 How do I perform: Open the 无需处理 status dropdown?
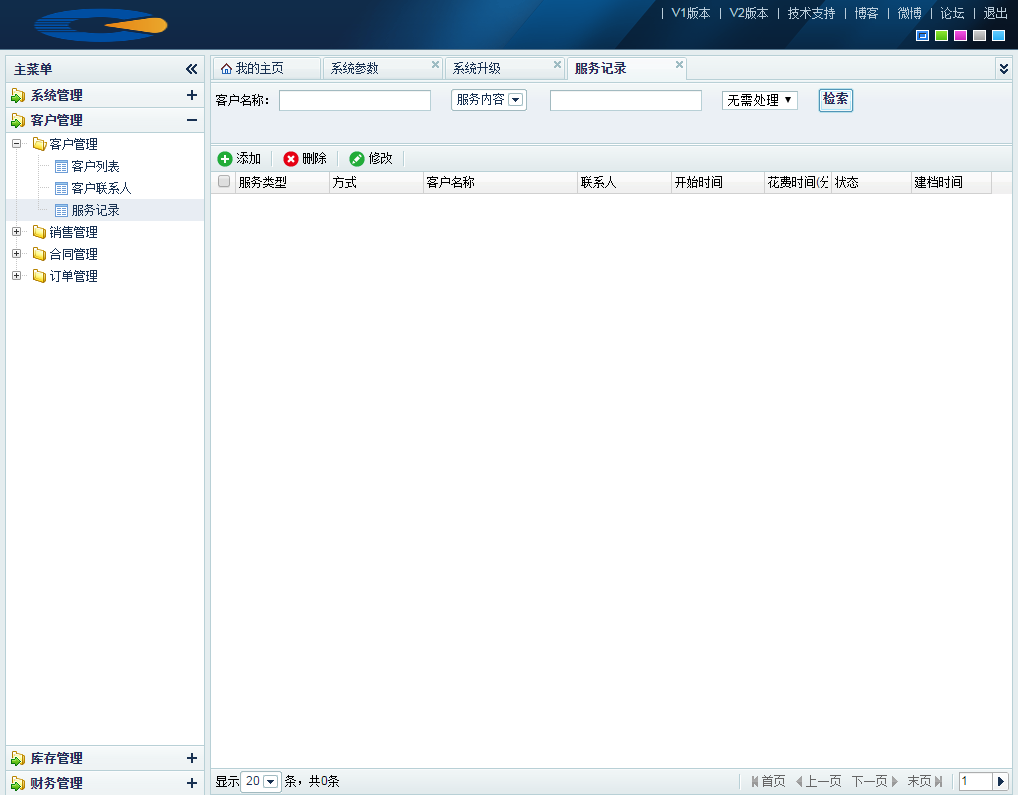pyautogui.click(x=760, y=100)
